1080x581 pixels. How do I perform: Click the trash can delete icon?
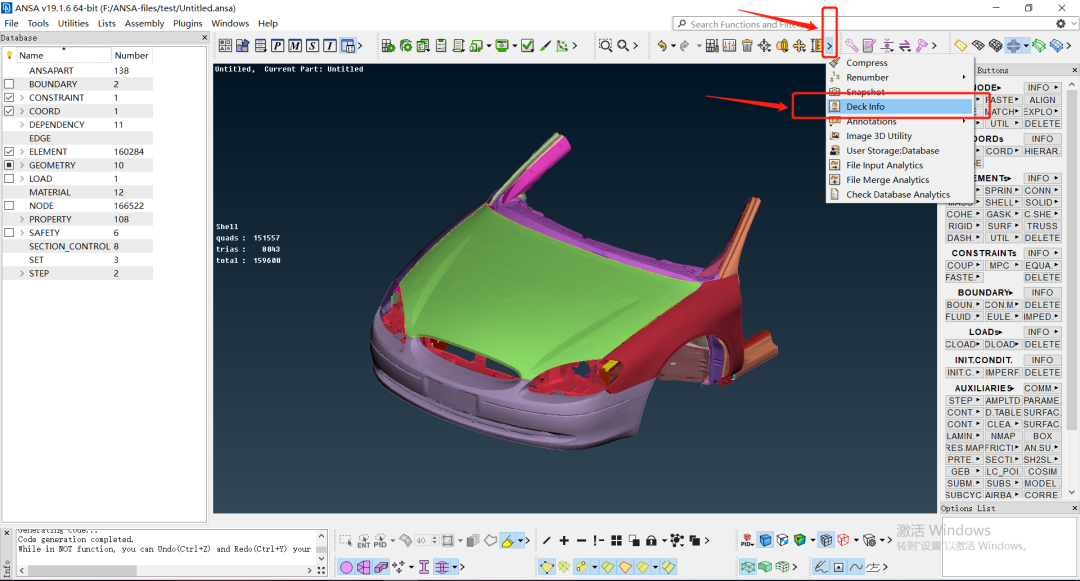(x=747, y=45)
